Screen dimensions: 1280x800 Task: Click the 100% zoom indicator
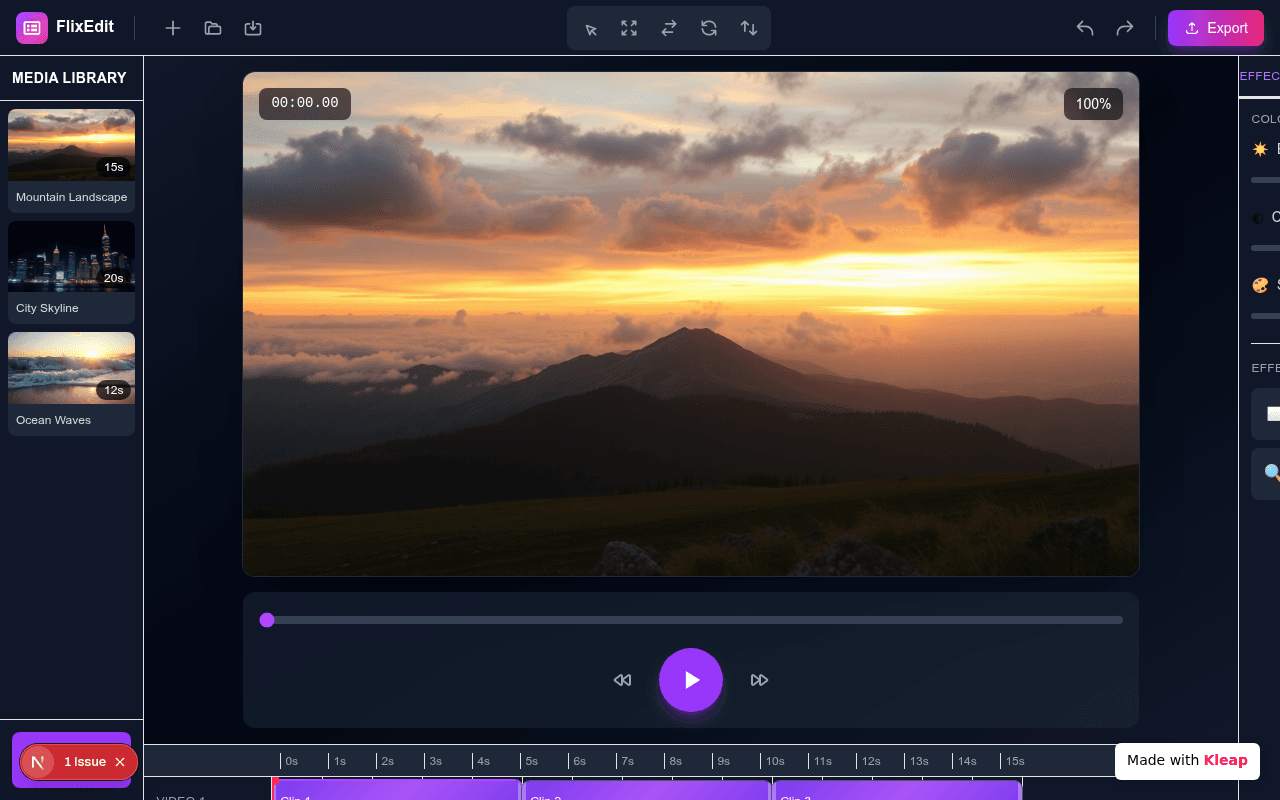1093,104
